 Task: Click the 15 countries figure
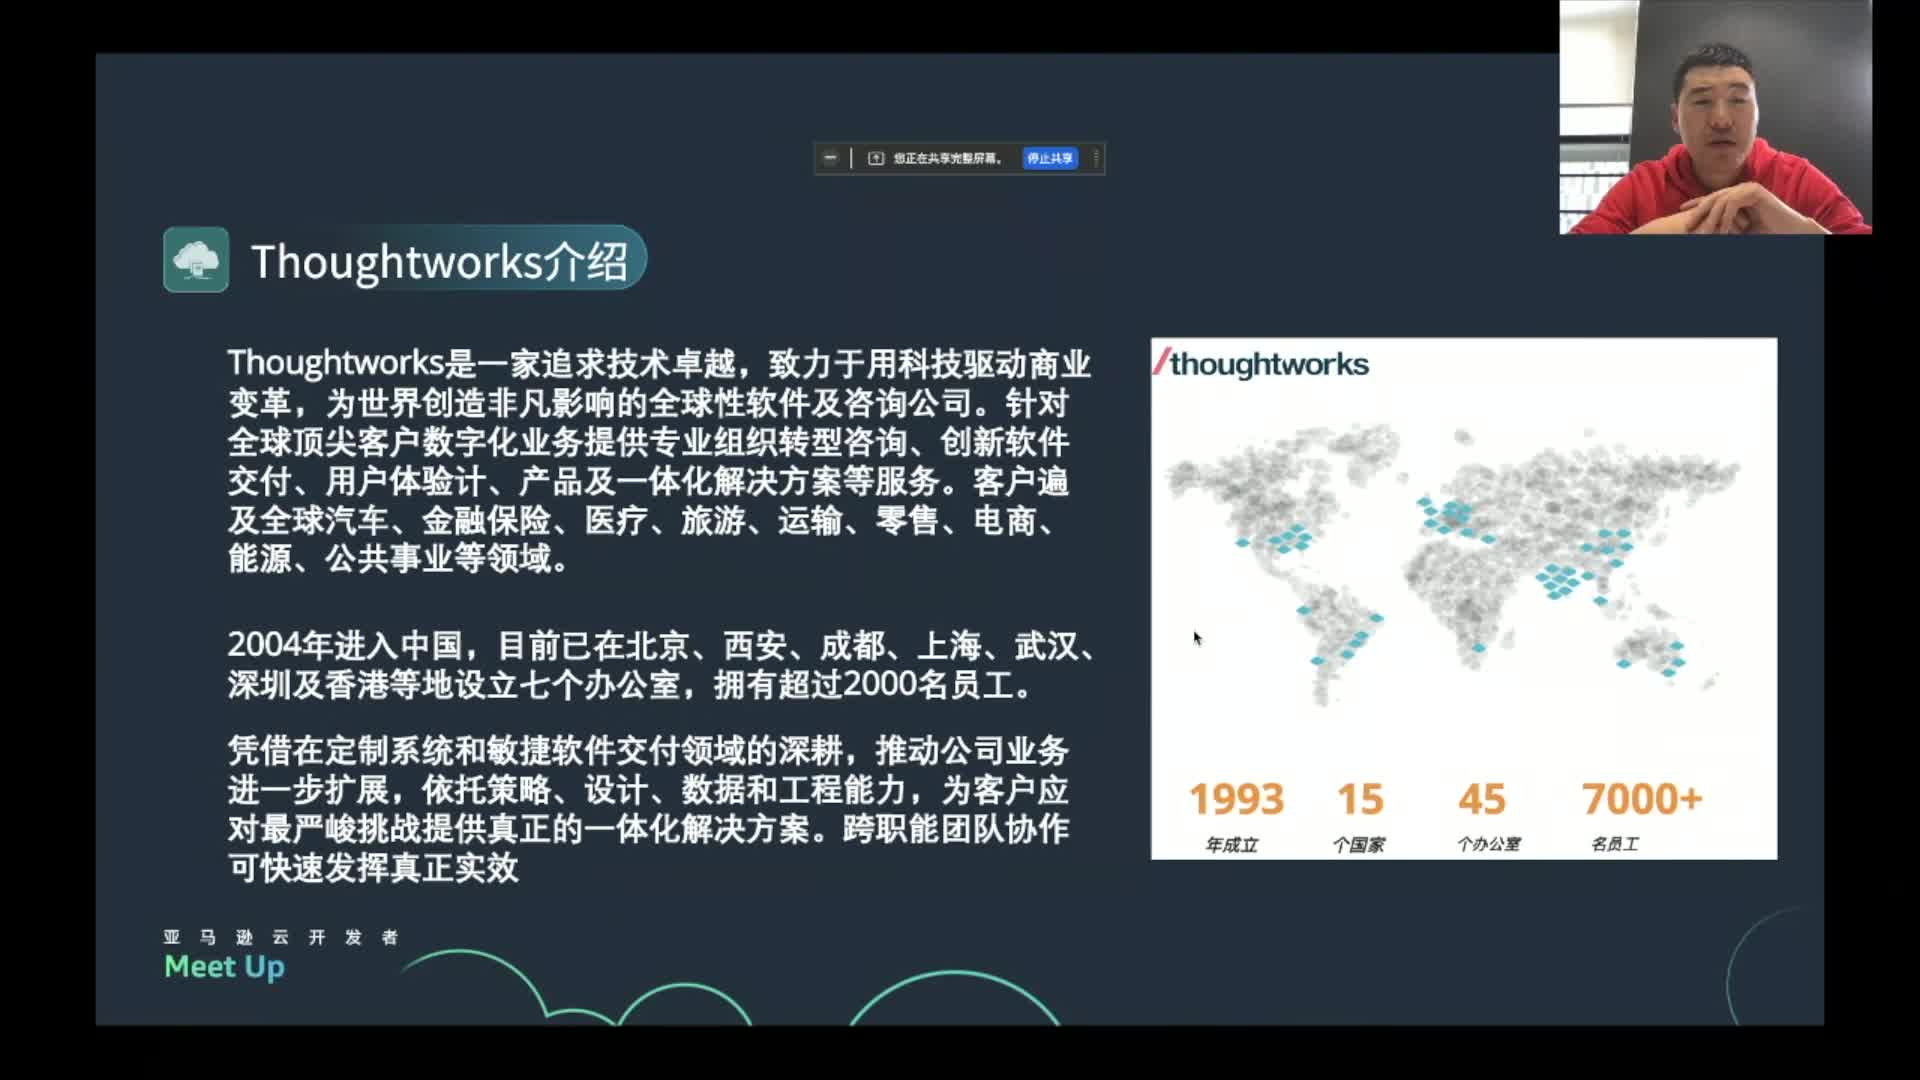pyautogui.click(x=1360, y=799)
